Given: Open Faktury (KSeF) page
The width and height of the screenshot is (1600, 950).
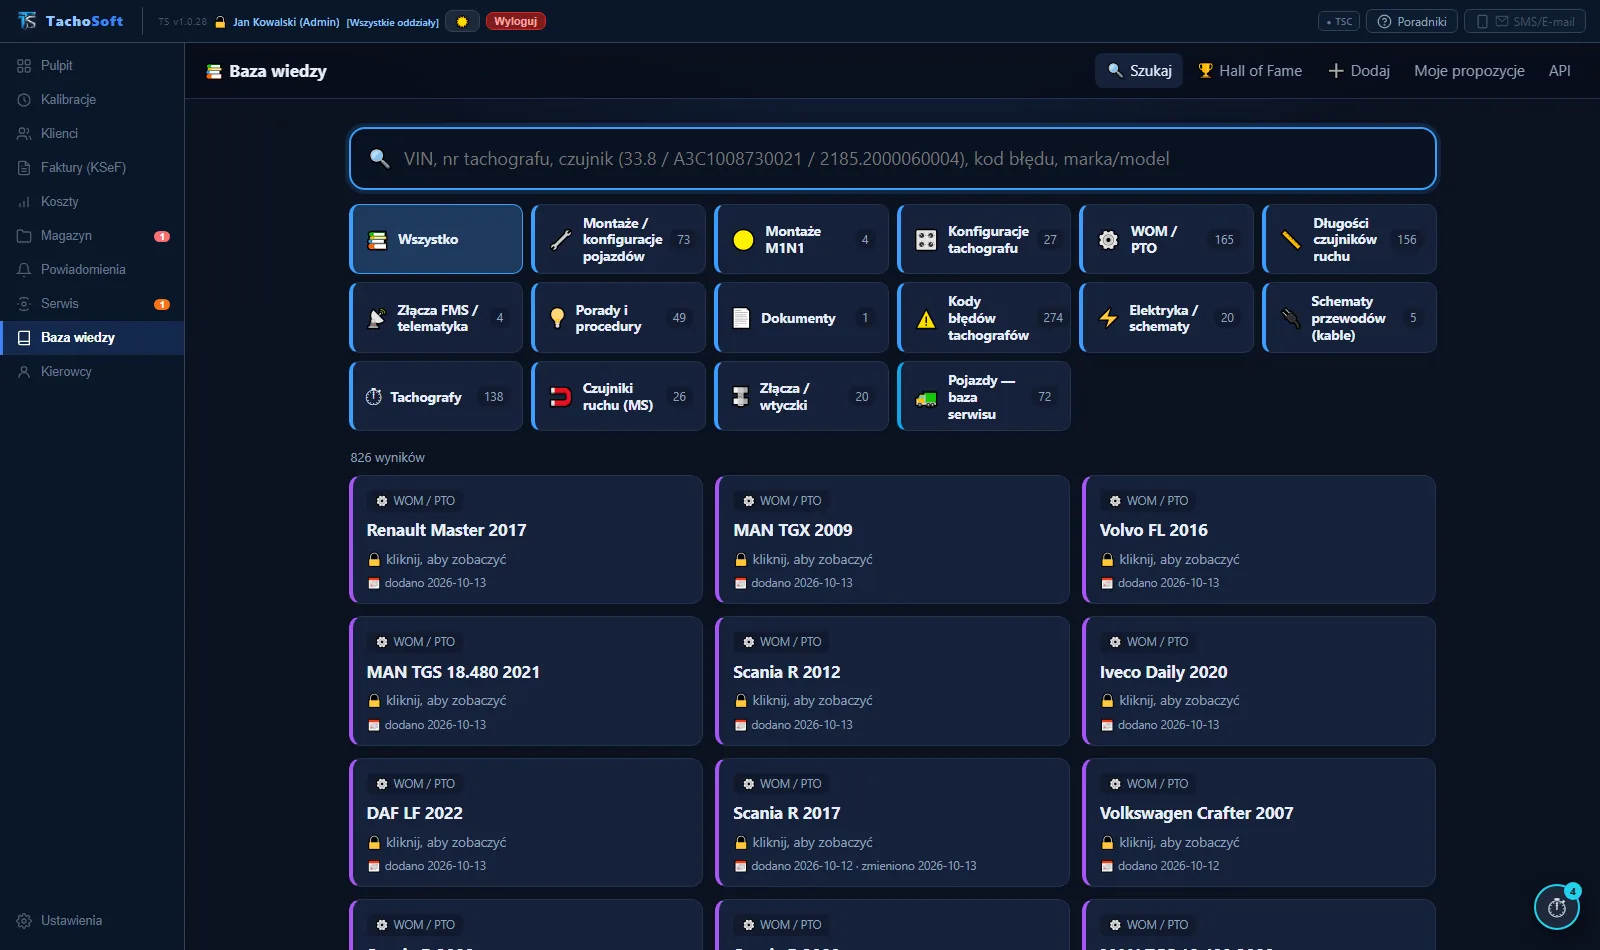Looking at the screenshot, I should pyautogui.click(x=92, y=167).
